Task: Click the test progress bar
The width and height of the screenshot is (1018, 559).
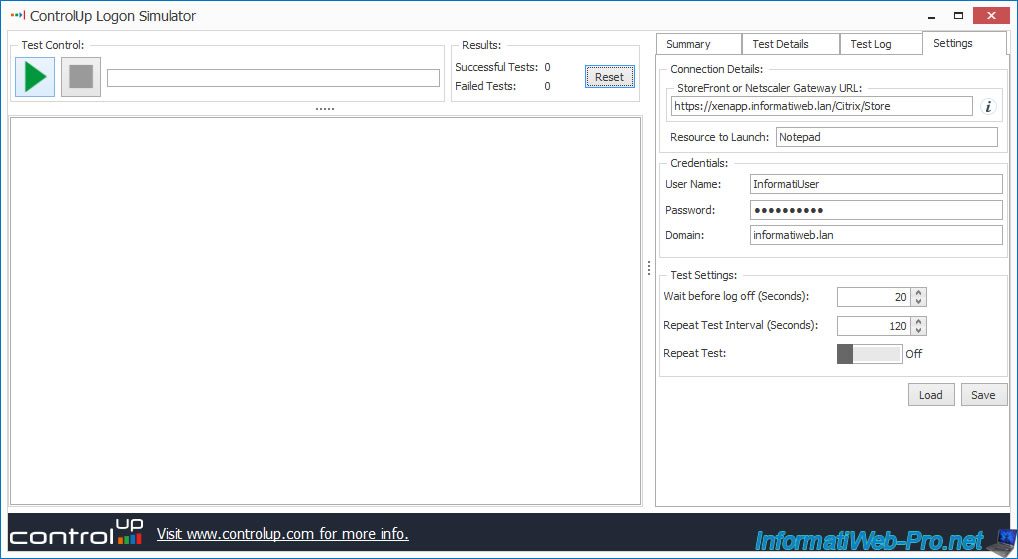Action: pos(273,78)
